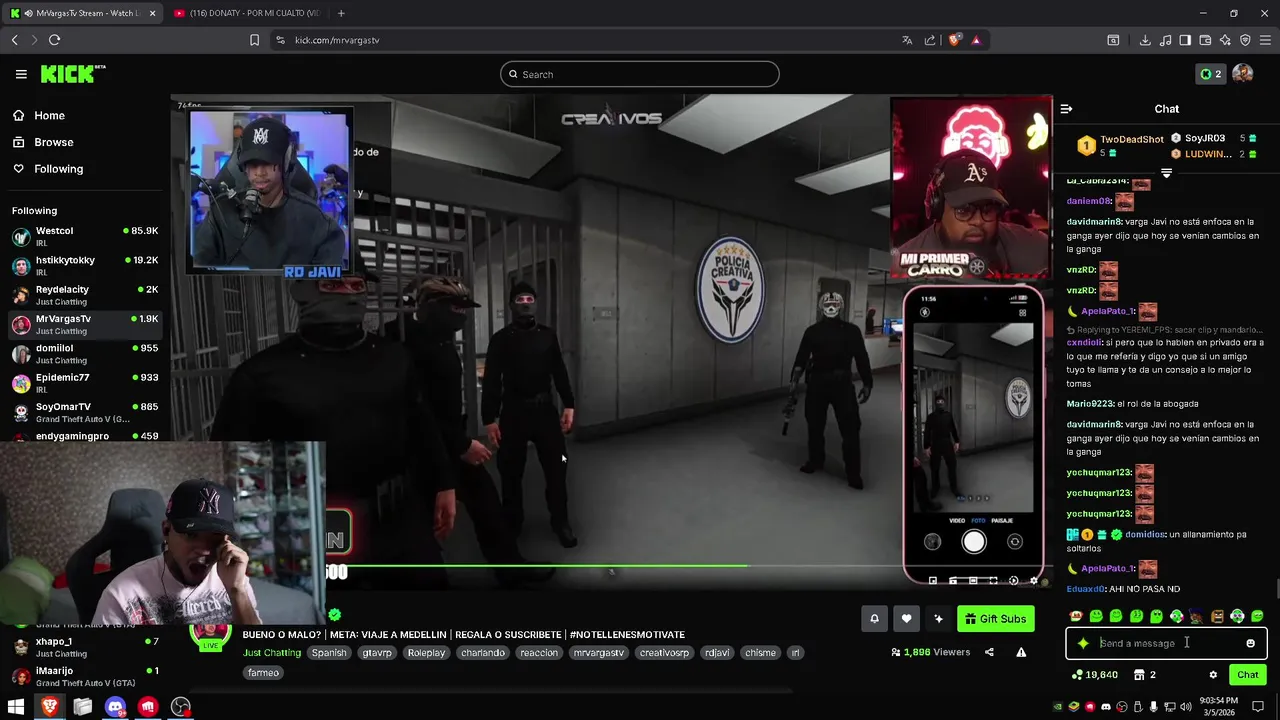Open the hamburger menu beside the Kick logo
The height and width of the screenshot is (720, 1280).
(21, 74)
